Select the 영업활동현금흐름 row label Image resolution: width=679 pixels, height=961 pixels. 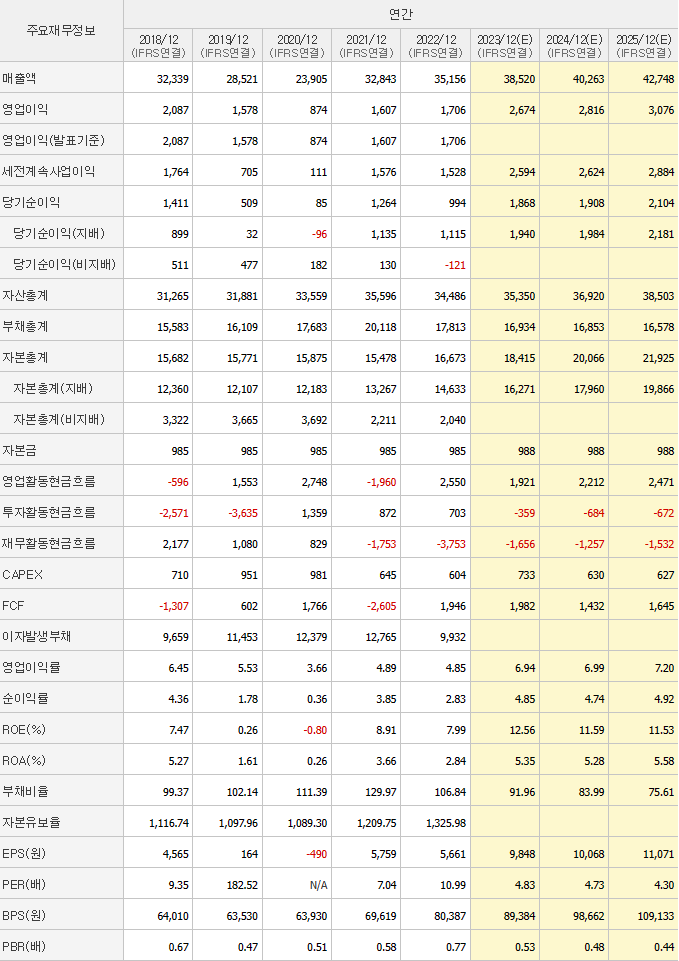(48, 481)
